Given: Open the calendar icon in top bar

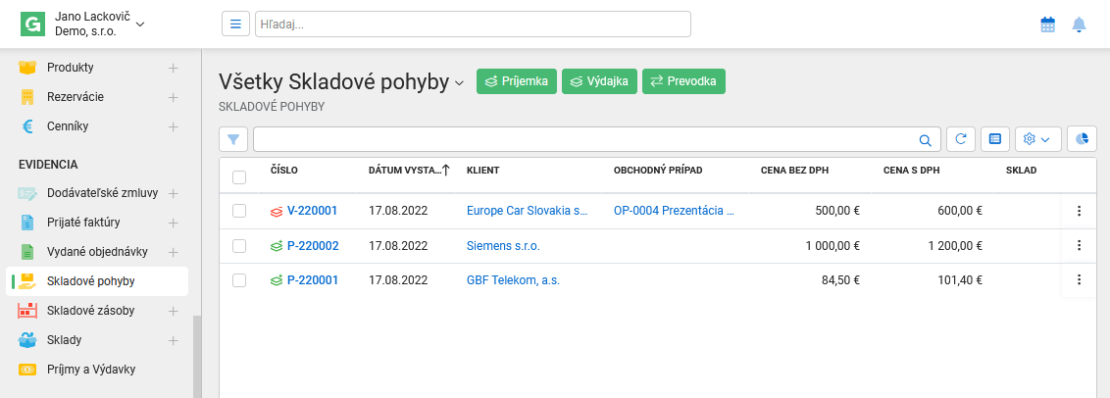Looking at the screenshot, I should (x=1047, y=25).
